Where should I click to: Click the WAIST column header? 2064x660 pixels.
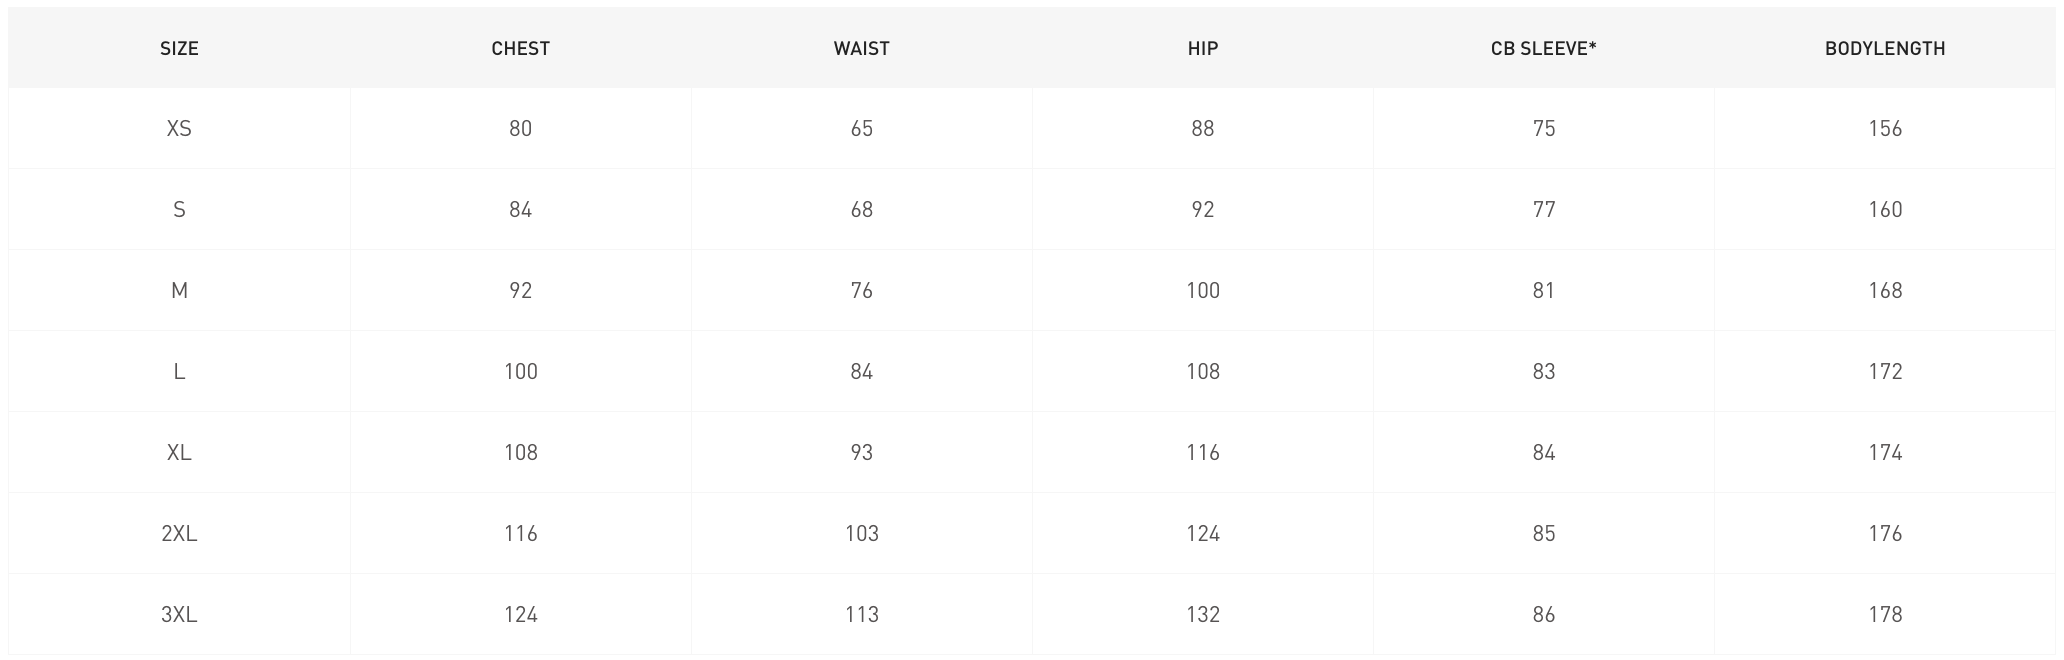(861, 48)
